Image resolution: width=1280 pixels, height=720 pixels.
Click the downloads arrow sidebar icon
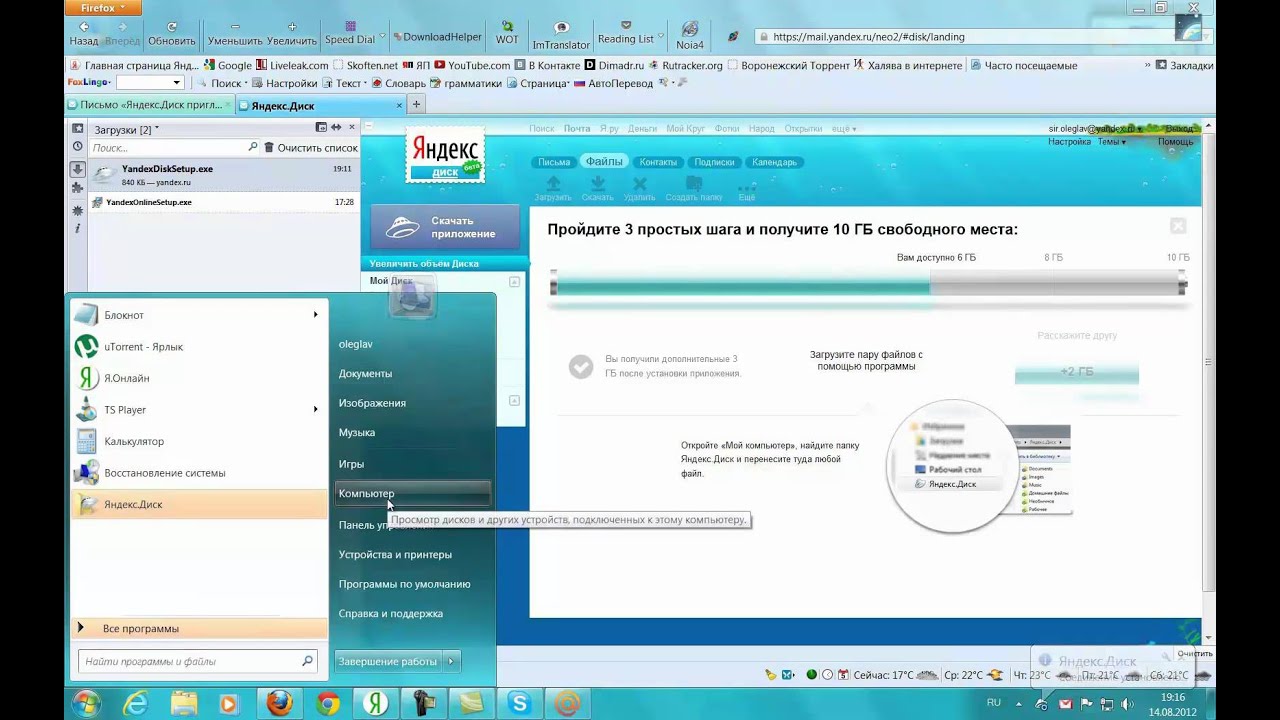tap(77, 169)
